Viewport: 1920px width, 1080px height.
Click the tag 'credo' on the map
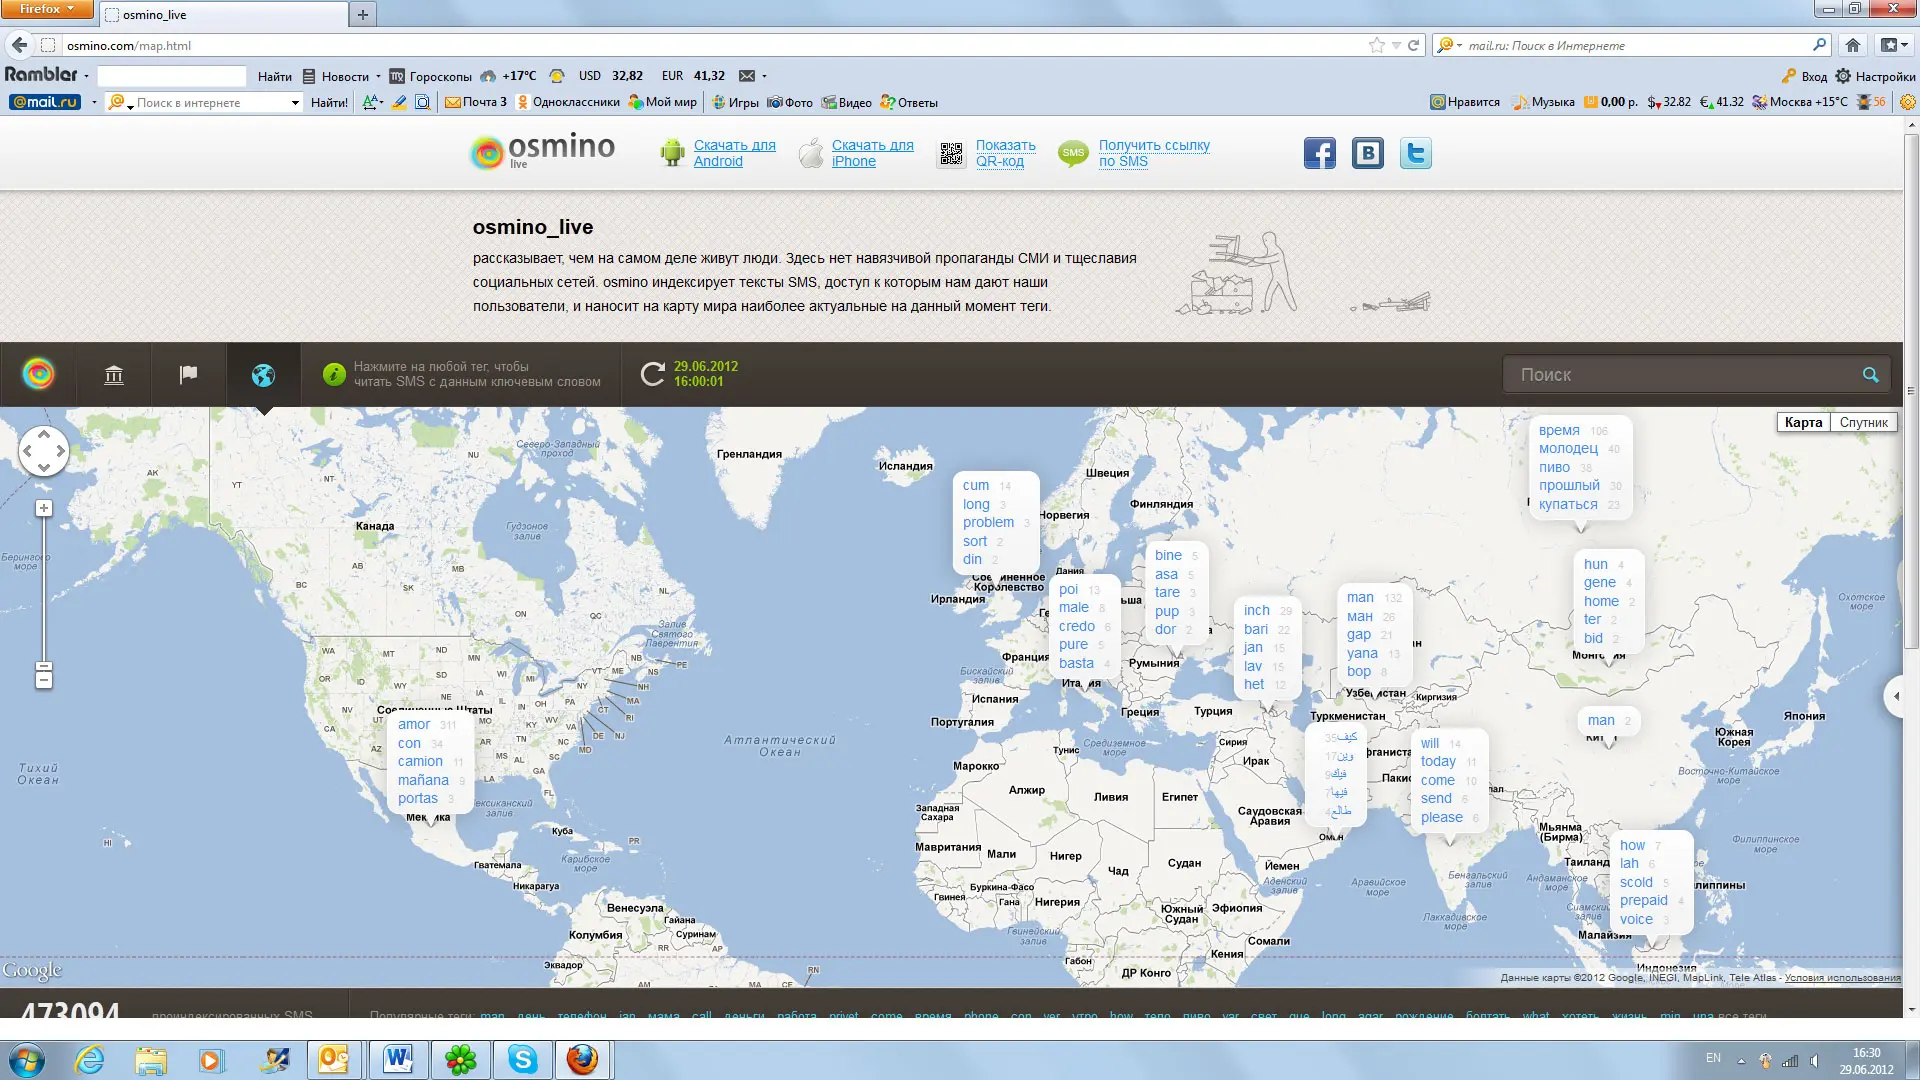pyautogui.click(x=1076, y=627)
